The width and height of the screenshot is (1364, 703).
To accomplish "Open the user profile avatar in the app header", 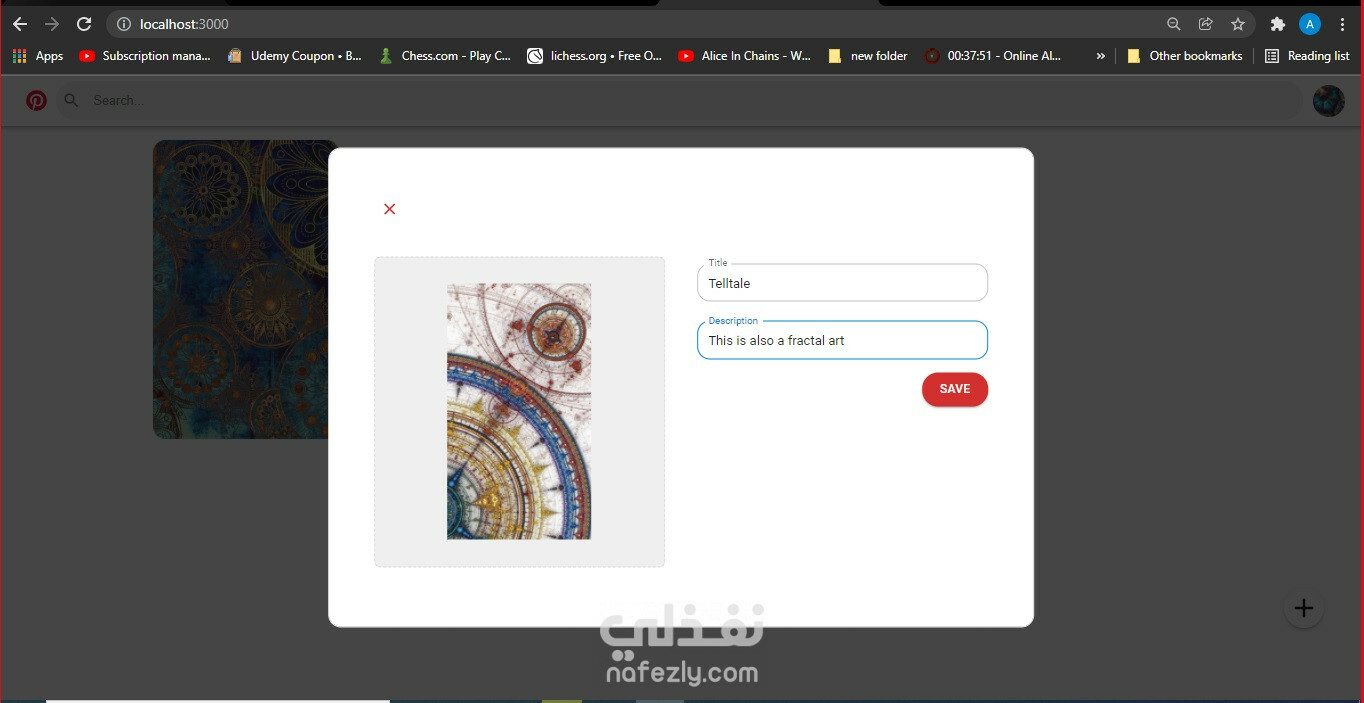I will pos(1328,100).
